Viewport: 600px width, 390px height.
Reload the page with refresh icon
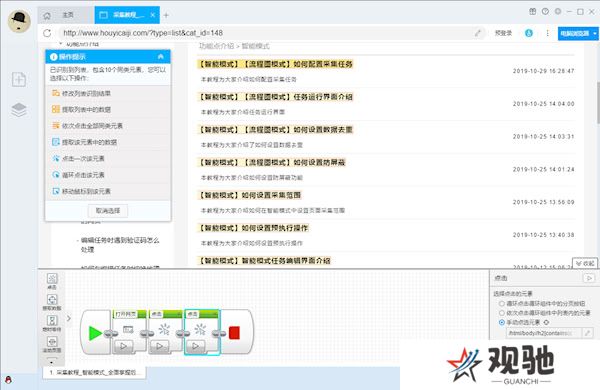47,33
